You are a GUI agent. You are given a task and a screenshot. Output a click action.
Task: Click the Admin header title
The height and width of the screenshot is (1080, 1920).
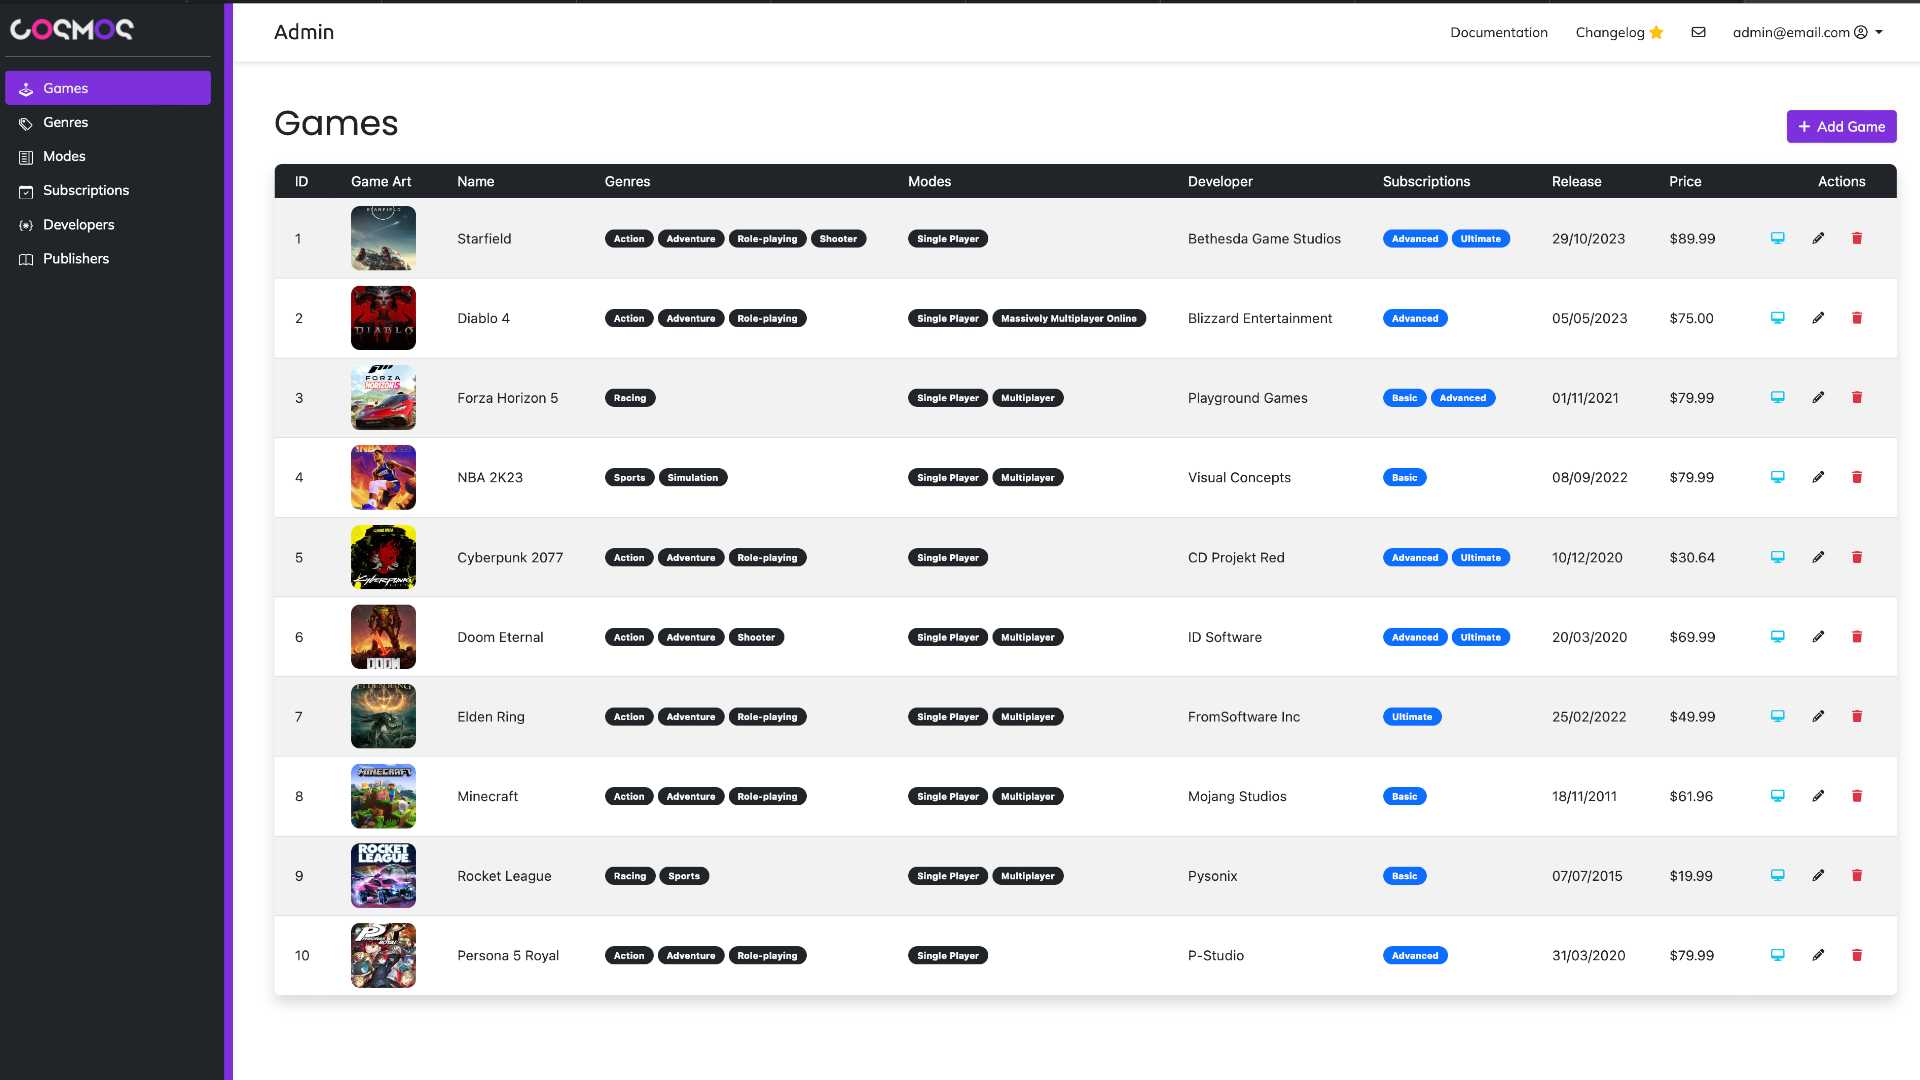pos(304,32)
